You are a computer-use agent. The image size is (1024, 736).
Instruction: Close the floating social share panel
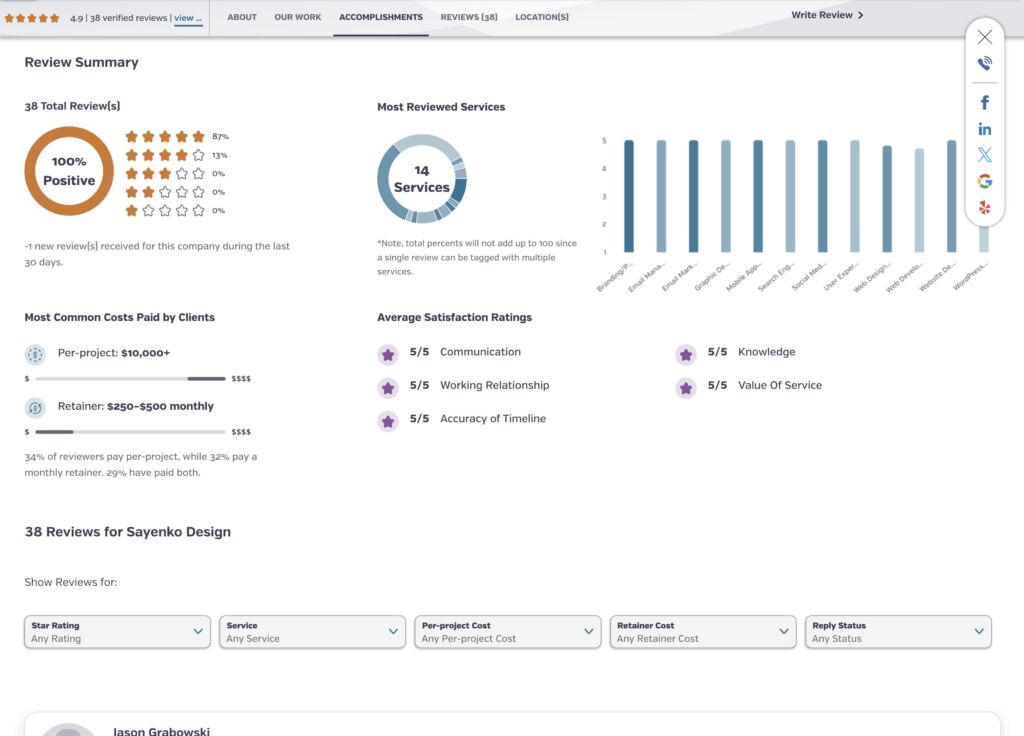(x=984, y=37)
